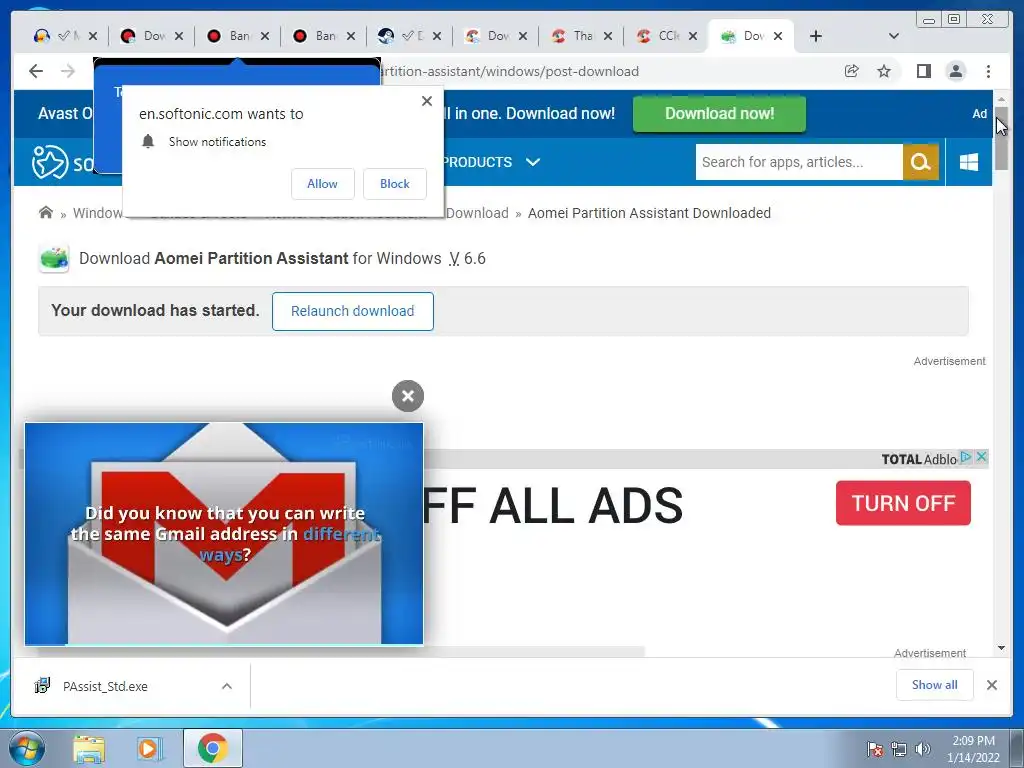Click Show all downloads button
Screen dimensions: 1024x768
pos(935,684)
